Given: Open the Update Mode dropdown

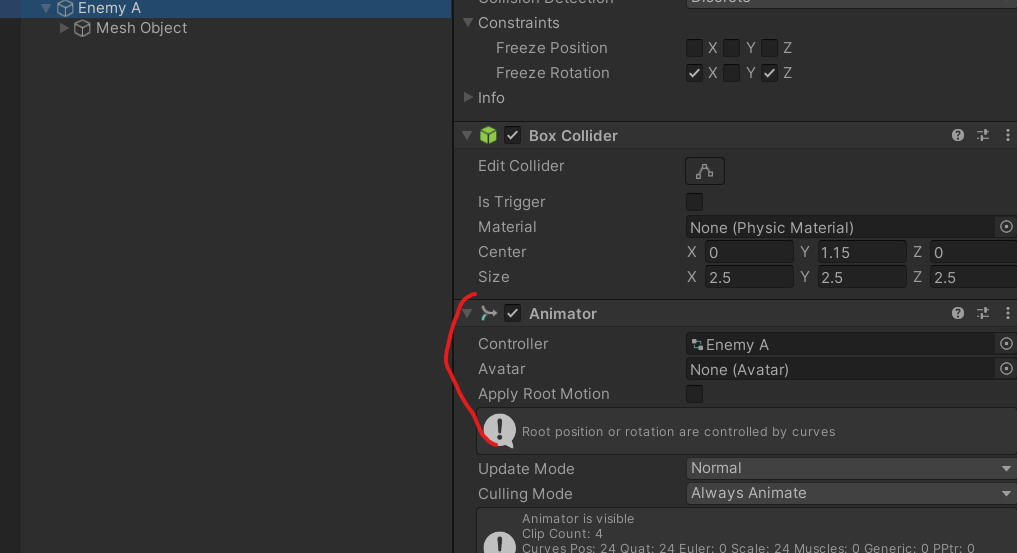Looking at the screenshot, I should [850, 468].
